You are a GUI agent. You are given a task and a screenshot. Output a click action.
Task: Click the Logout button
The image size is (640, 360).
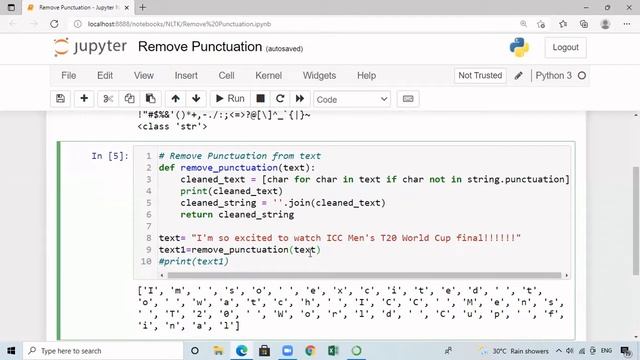click(x=565, y=47)
